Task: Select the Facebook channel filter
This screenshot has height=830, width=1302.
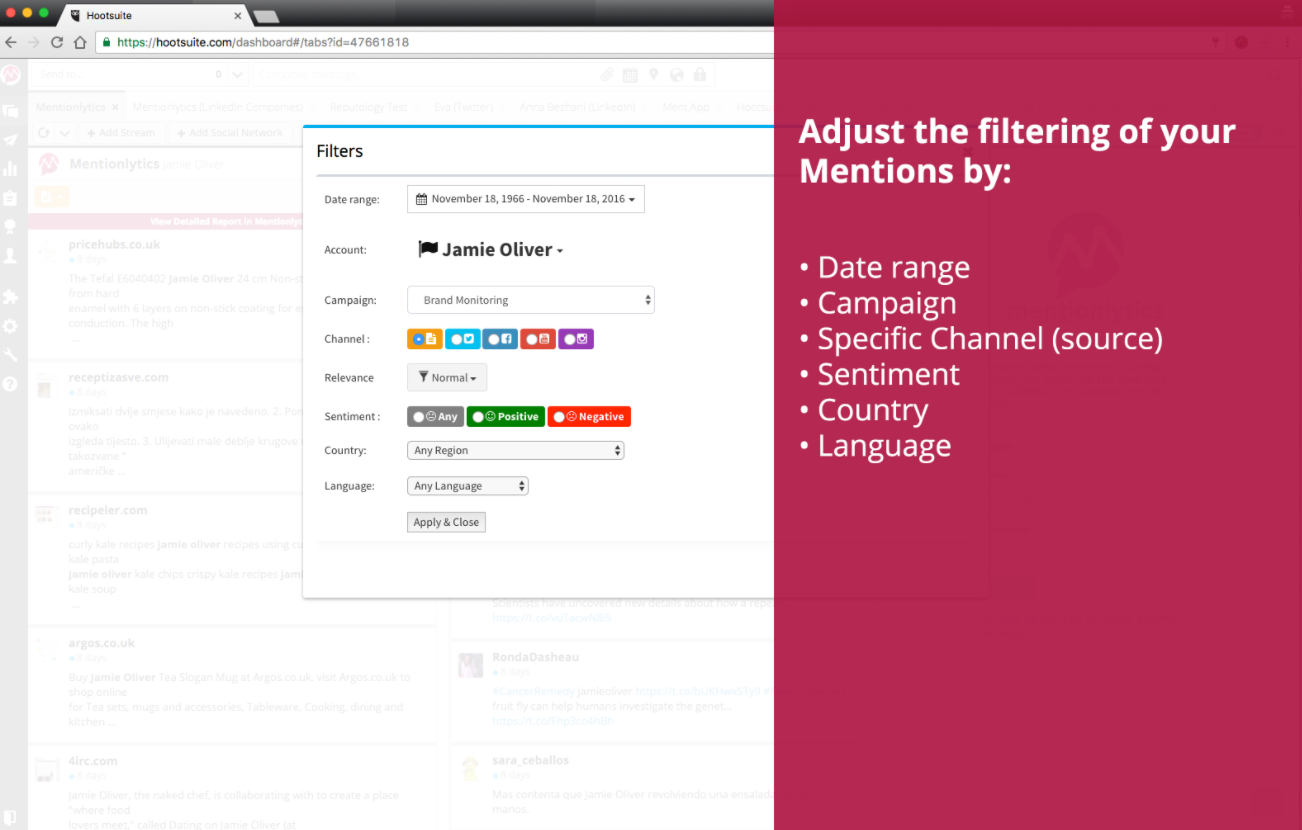Action: (x=499, y=339)
